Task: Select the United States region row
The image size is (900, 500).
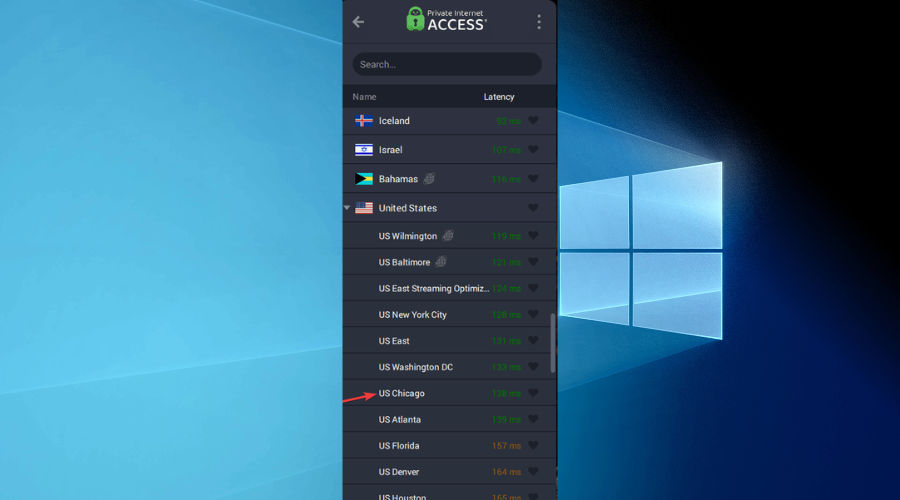Action: (x=449, y=208)
